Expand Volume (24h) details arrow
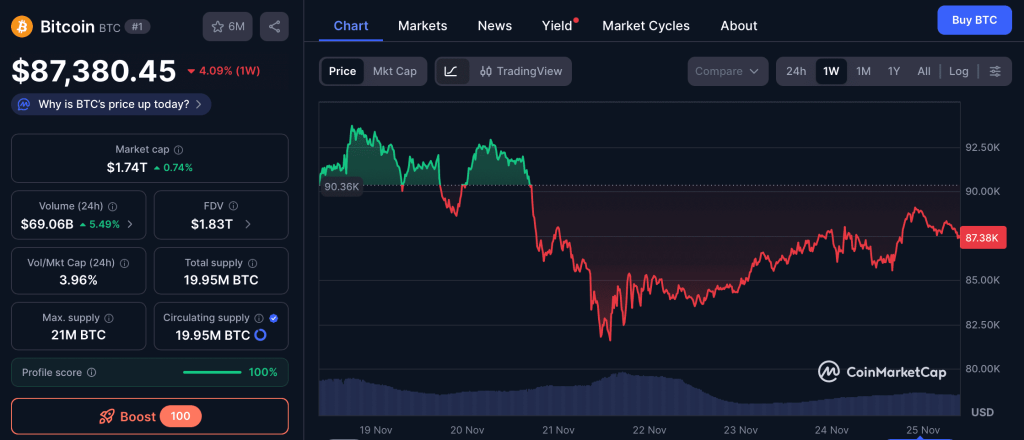 click(x=130, y=224)
